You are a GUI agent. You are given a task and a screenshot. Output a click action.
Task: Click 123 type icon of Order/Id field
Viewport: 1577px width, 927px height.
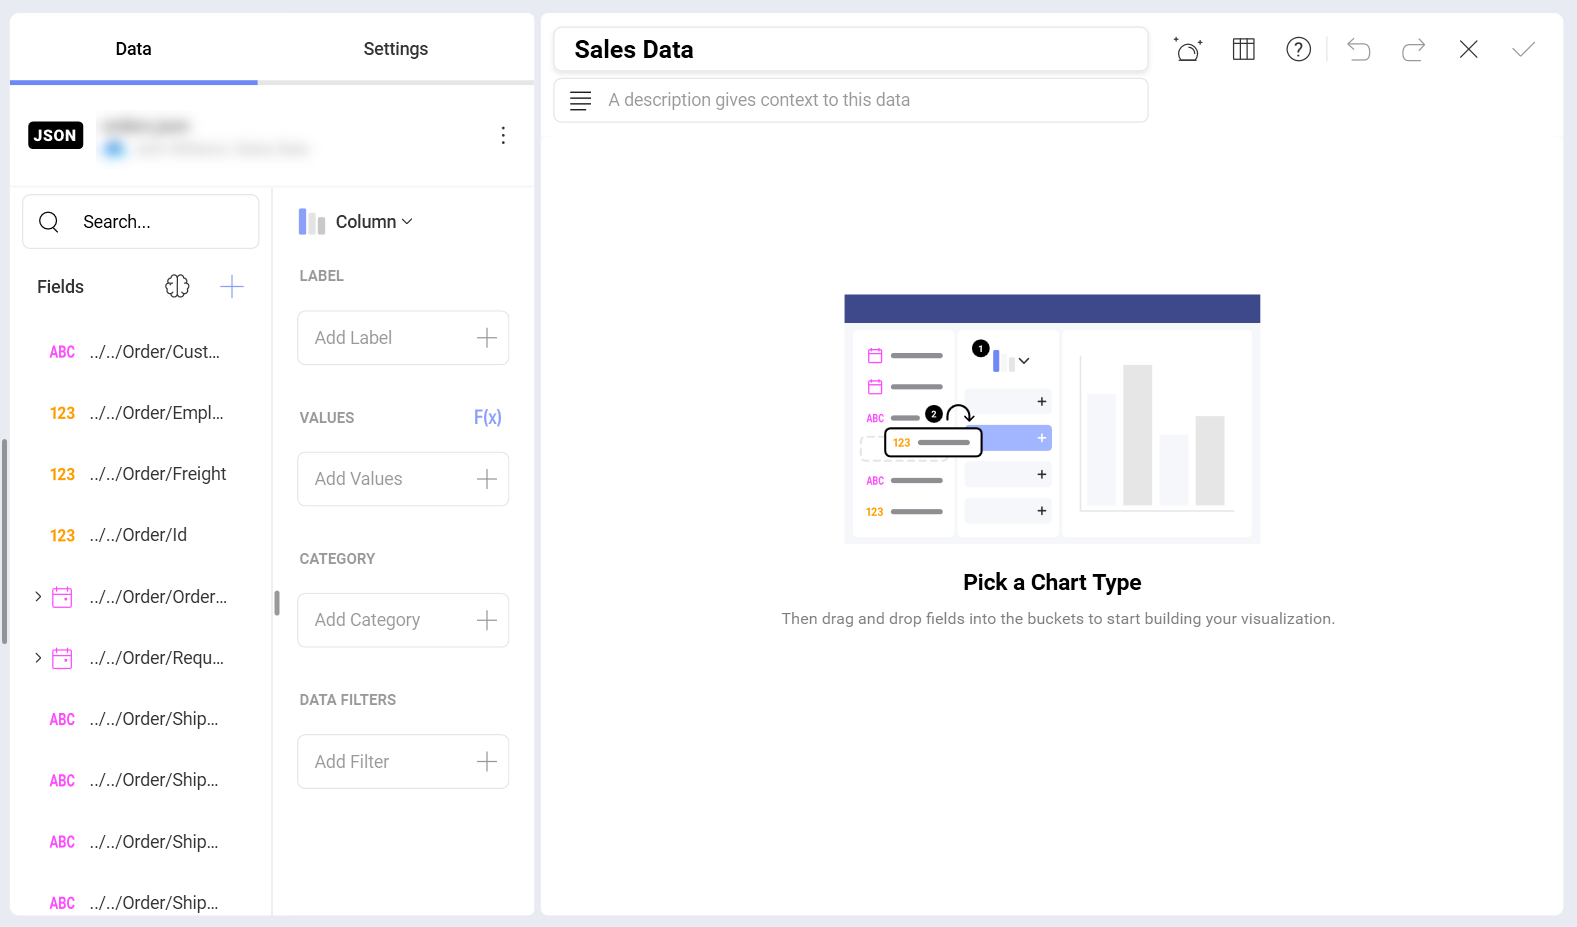click(62, 535)
